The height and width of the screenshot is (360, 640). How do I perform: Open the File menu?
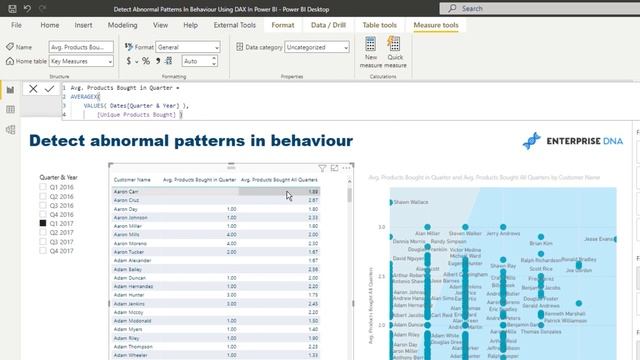point(16,25)
